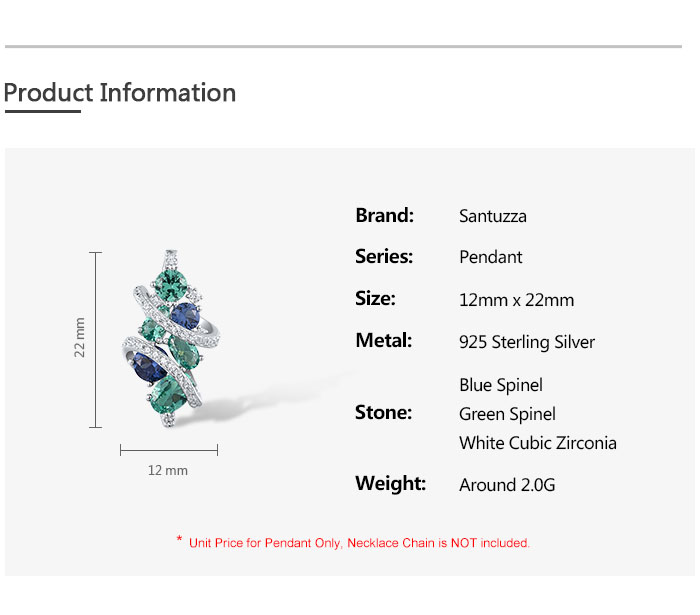Select the 12mm x 22mm size value
Image resolution: width=700 pixels, height=615 pixels.
click(517, 300)
